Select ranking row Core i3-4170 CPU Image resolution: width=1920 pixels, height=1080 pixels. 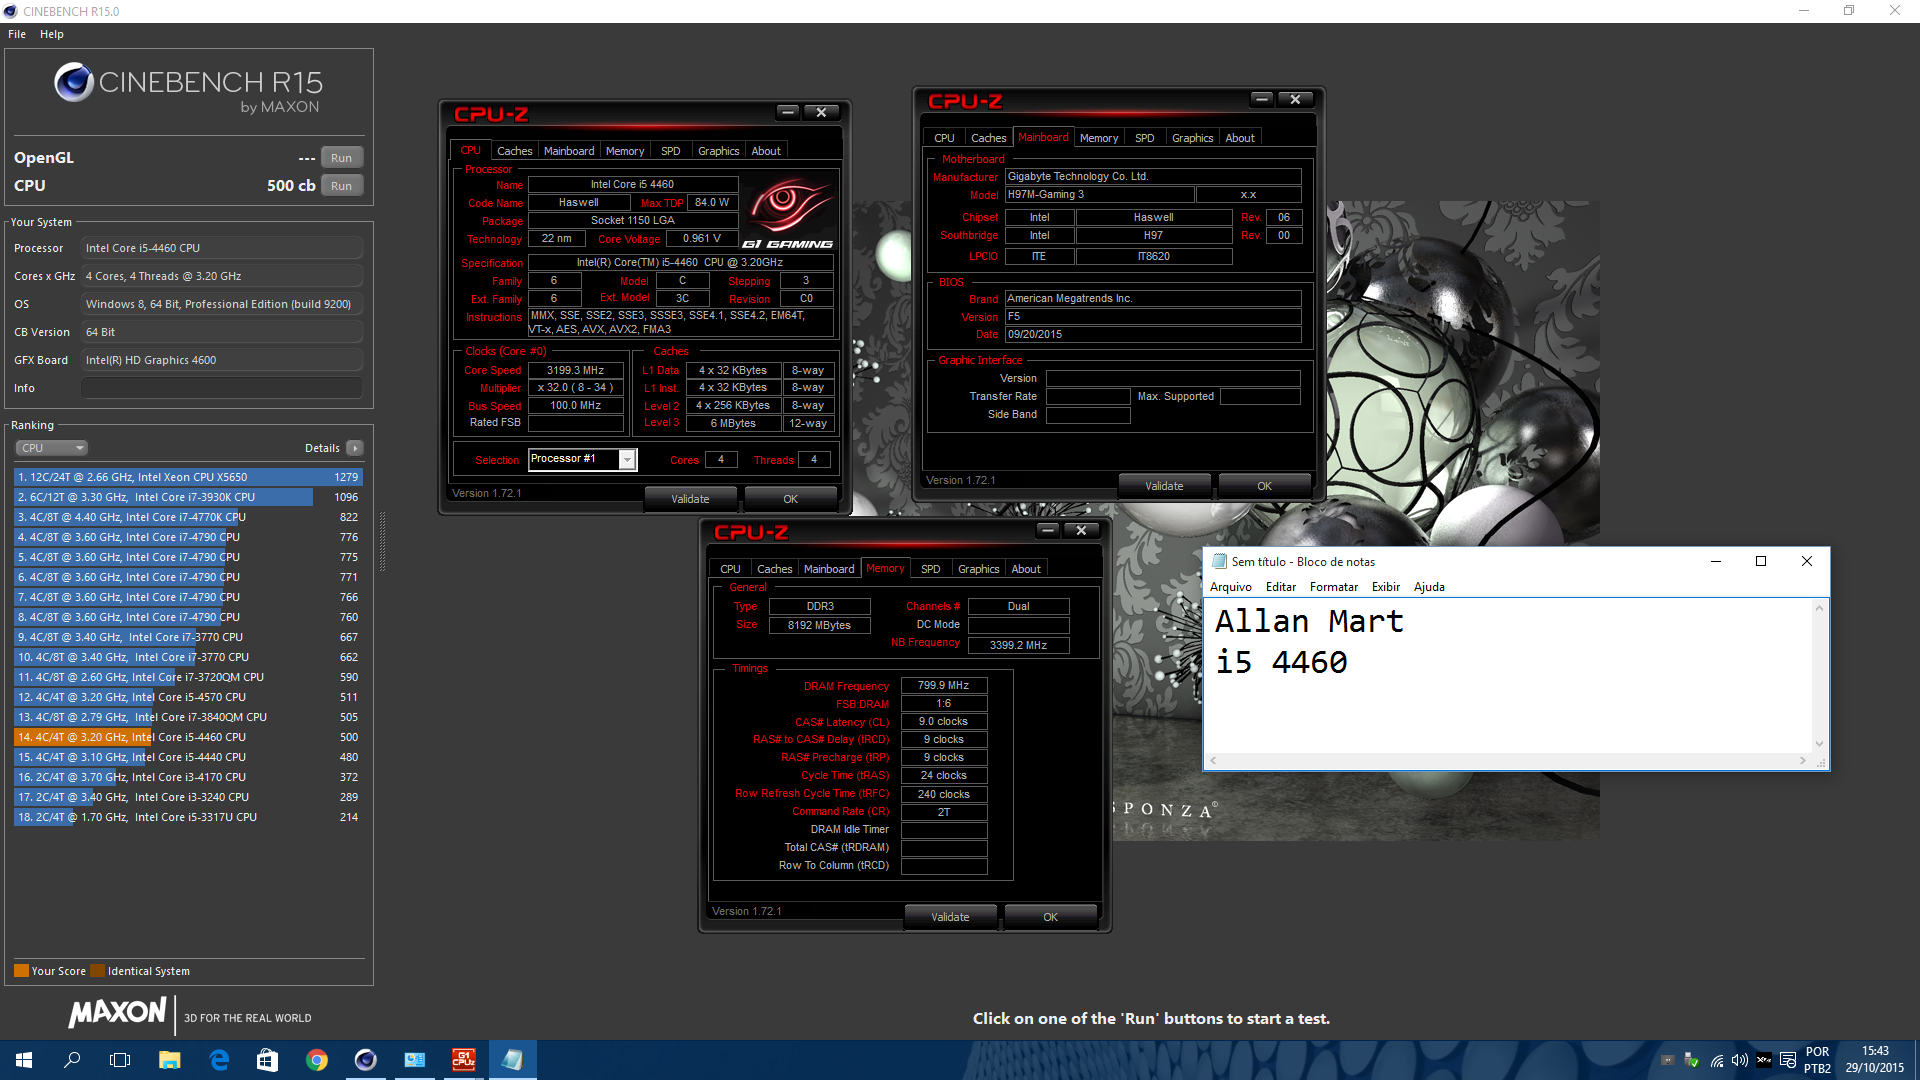click(x=188, y=777)
